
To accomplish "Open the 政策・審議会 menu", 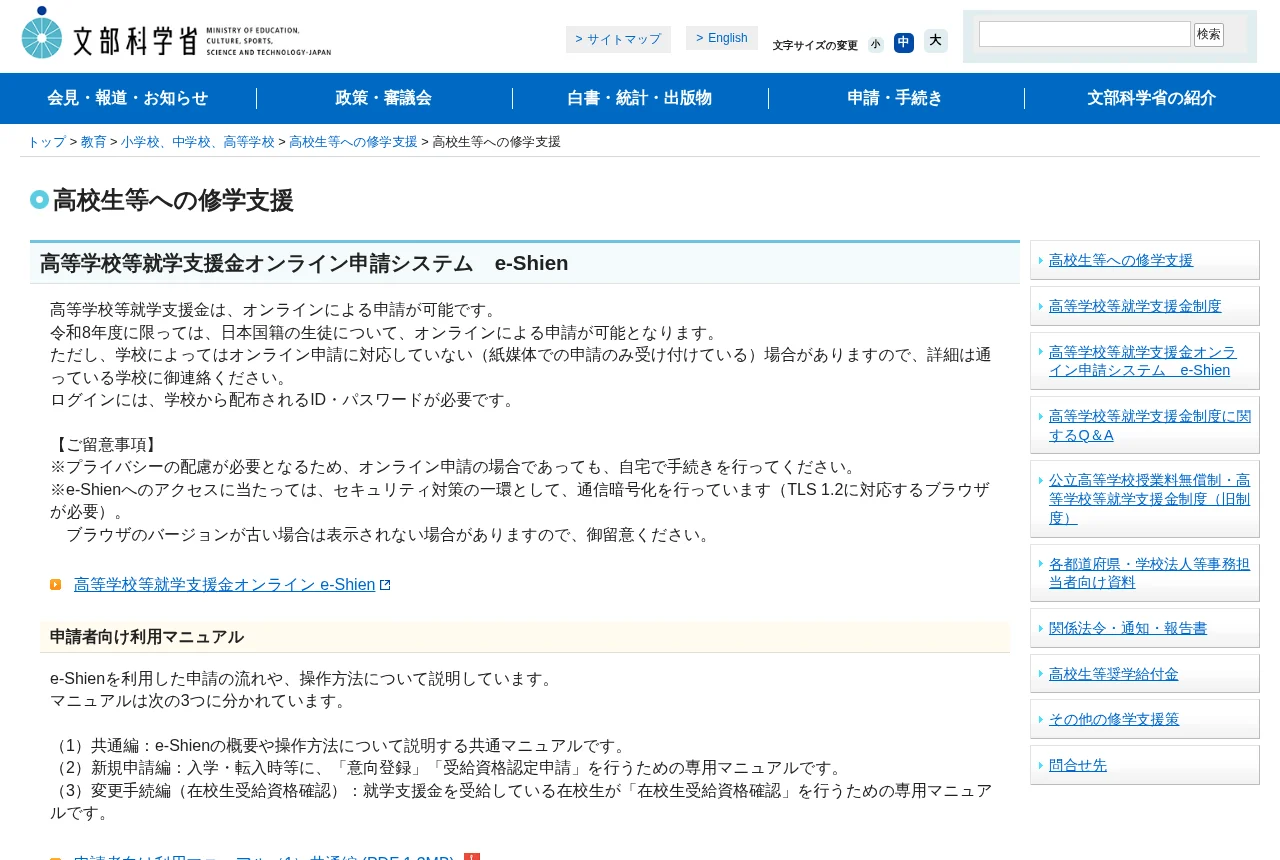I will coord(384,98).
